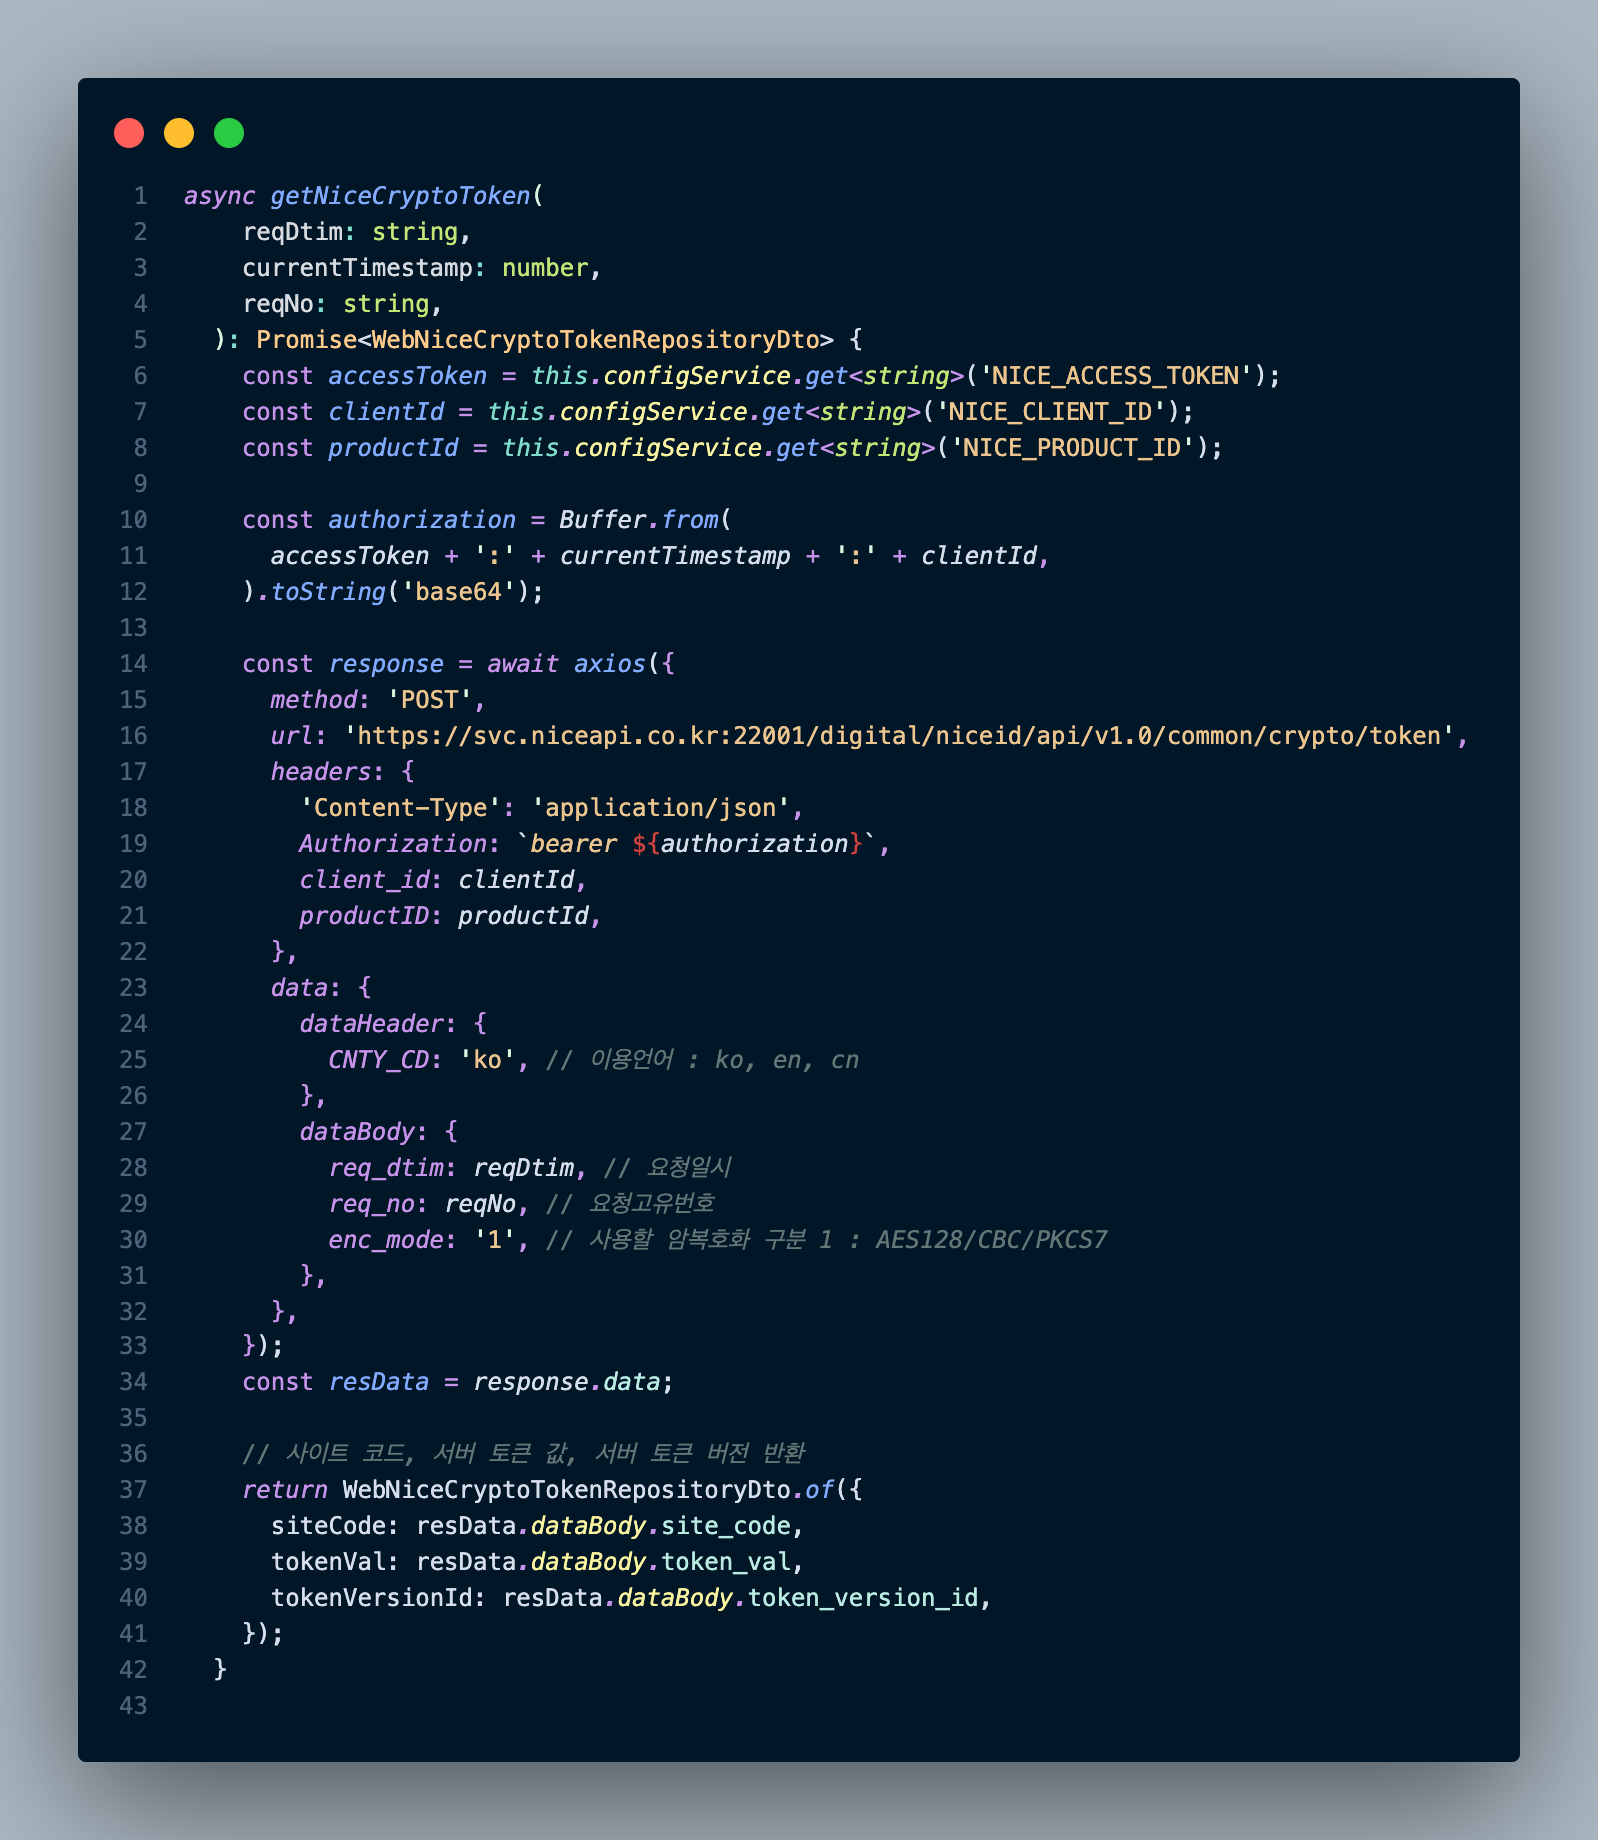Click the 'async' keyword on line 1
The height and width of the screenshot is (1840, 1598).
tap(220, 196)
